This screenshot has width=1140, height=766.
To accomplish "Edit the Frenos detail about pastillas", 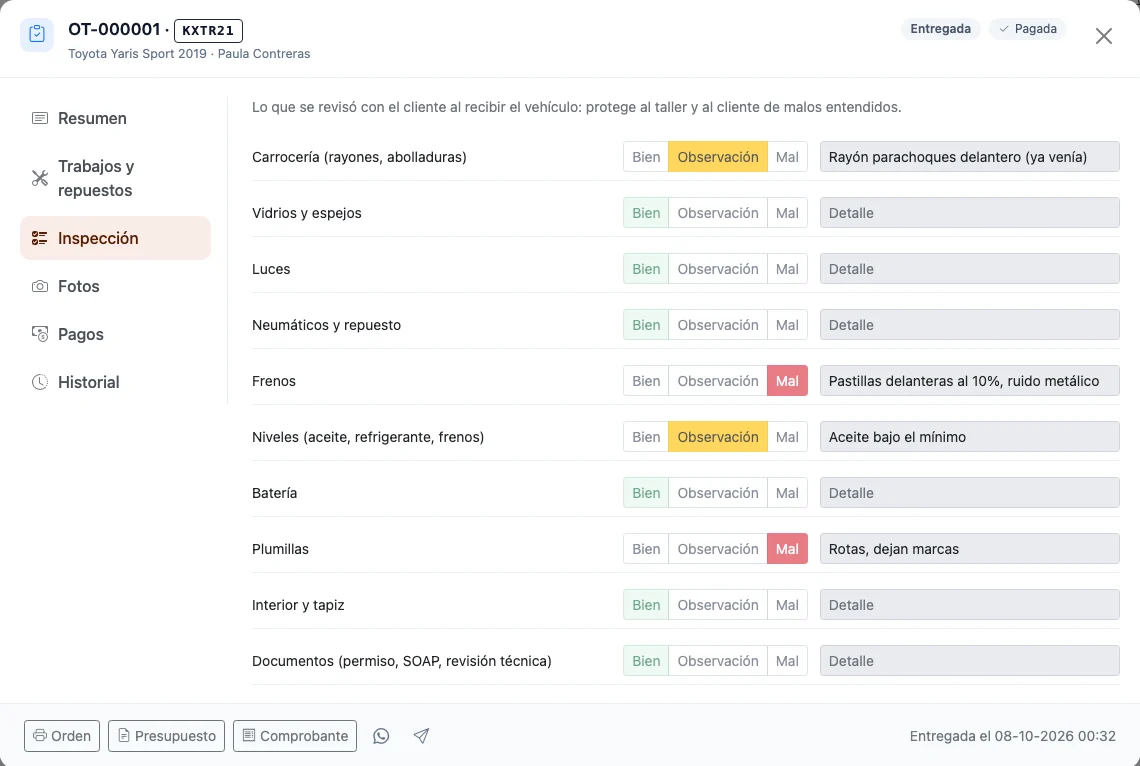I will pyautogui.click(x=970, y=381).
